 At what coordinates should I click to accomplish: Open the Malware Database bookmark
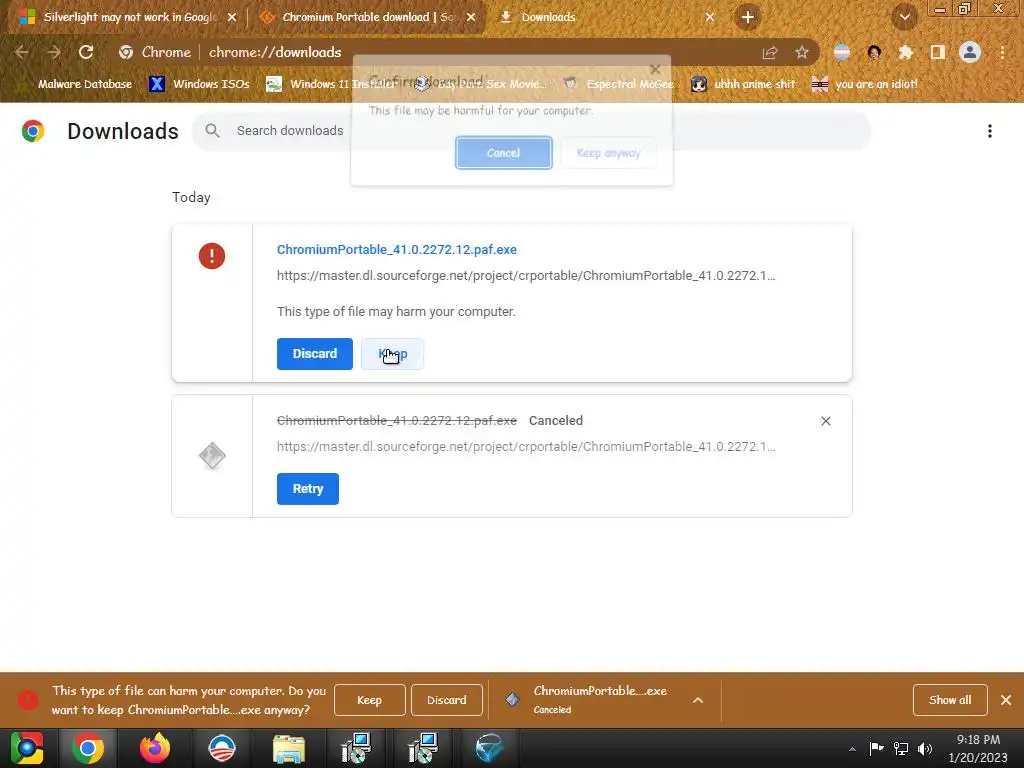pyautogui.click(x=76, y=84)
